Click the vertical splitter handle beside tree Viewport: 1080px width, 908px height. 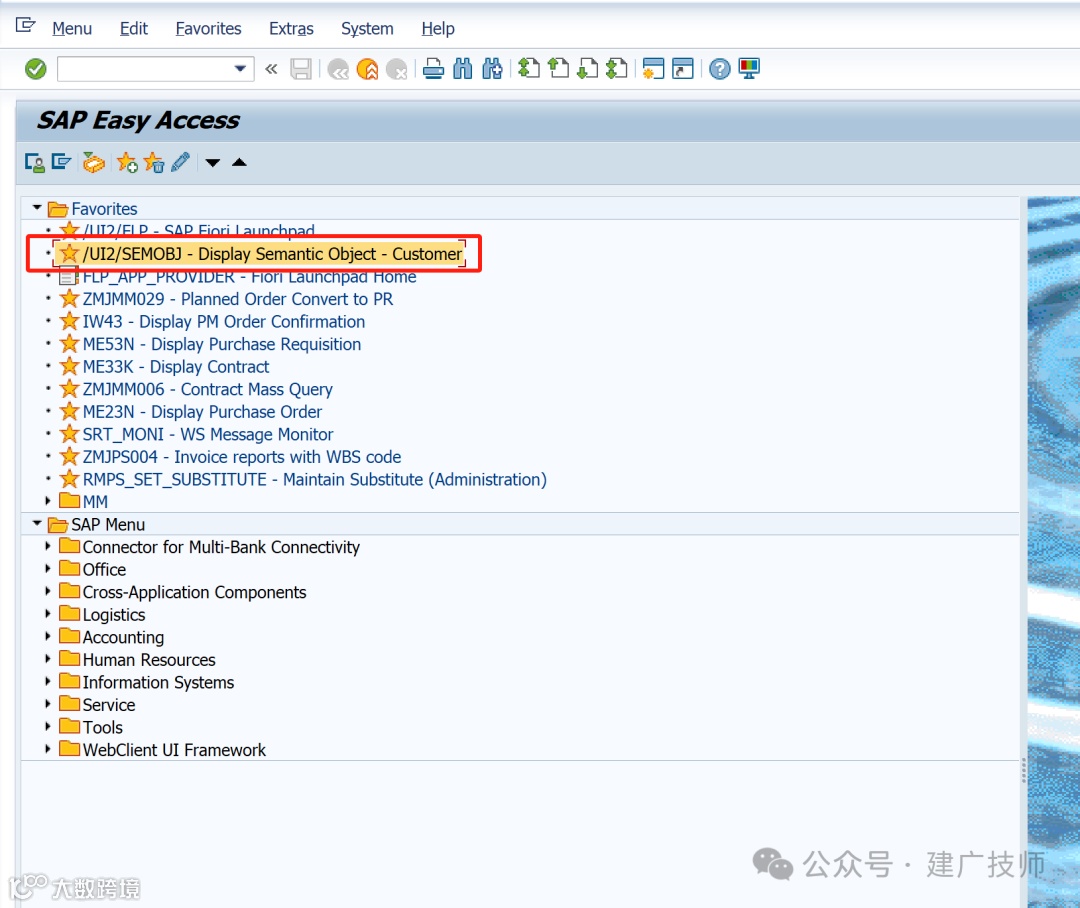pos(1024,770)
